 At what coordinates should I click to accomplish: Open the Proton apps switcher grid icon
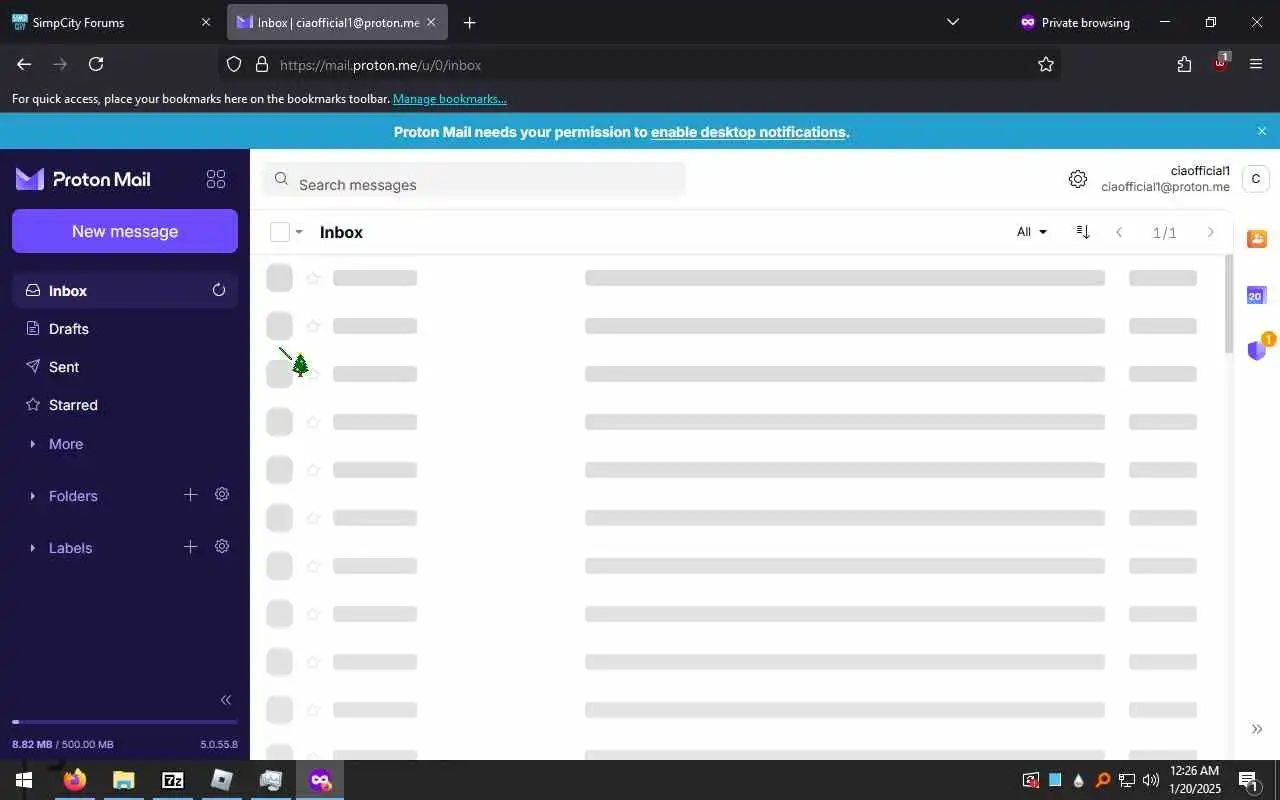[x=216, y=179]
